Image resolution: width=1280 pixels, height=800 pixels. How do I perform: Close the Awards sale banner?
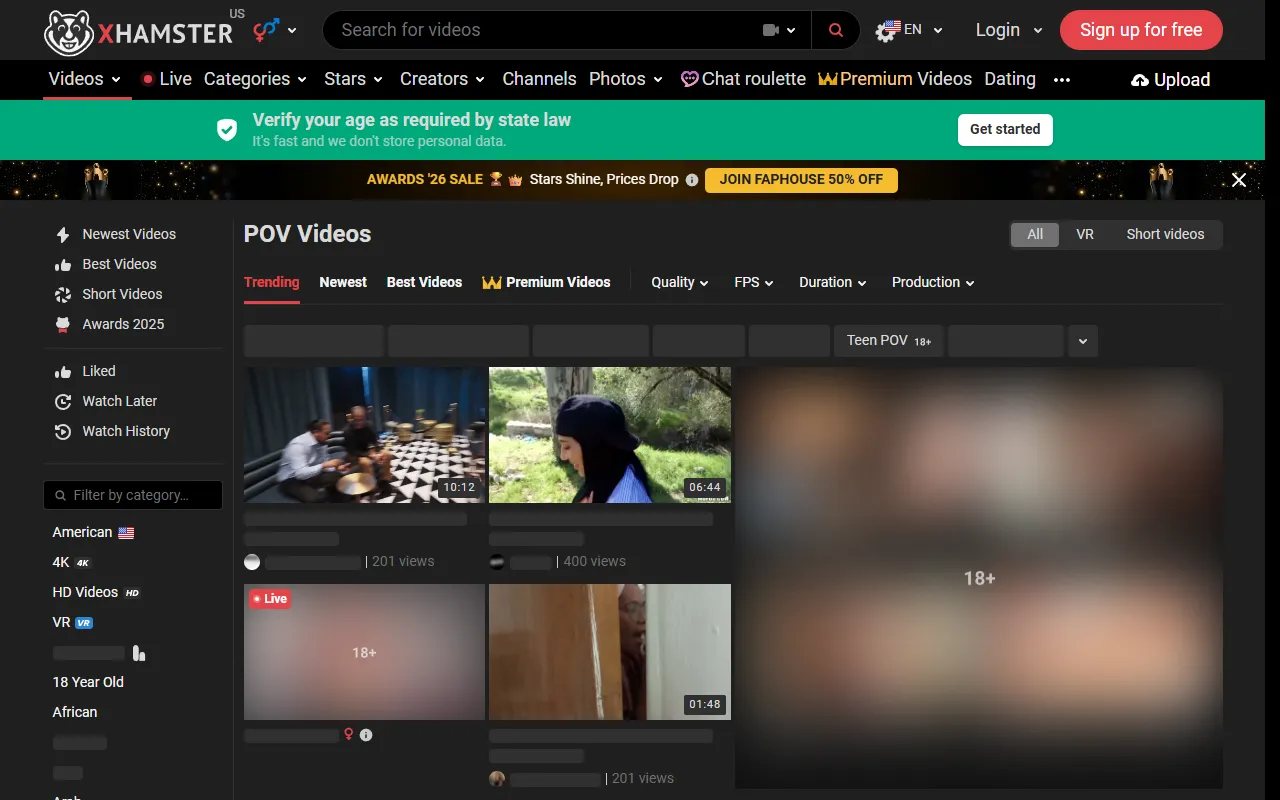click(x=1239, y=180)
